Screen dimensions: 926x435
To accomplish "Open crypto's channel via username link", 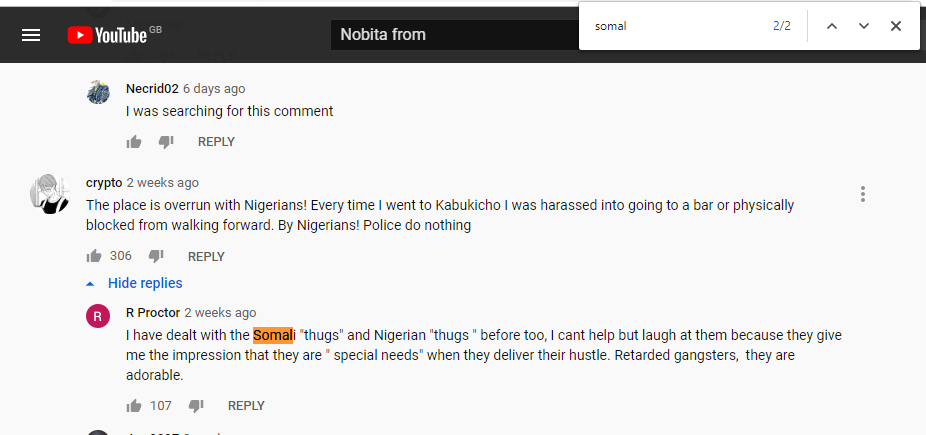I will pos(104,183).
